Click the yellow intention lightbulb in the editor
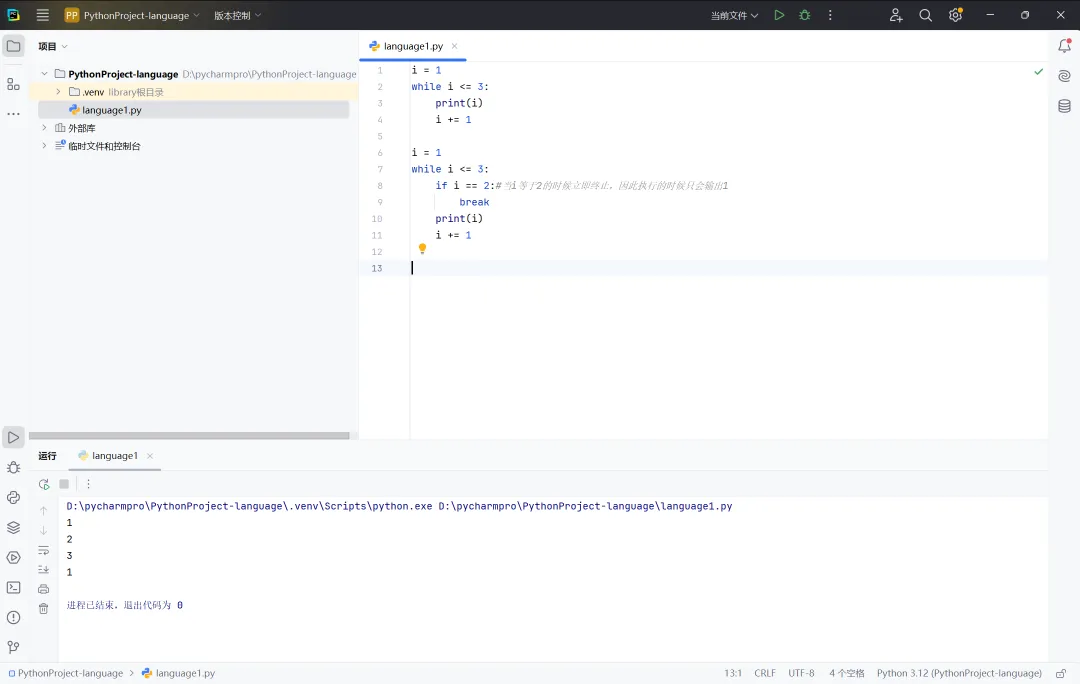 [422, 249]
